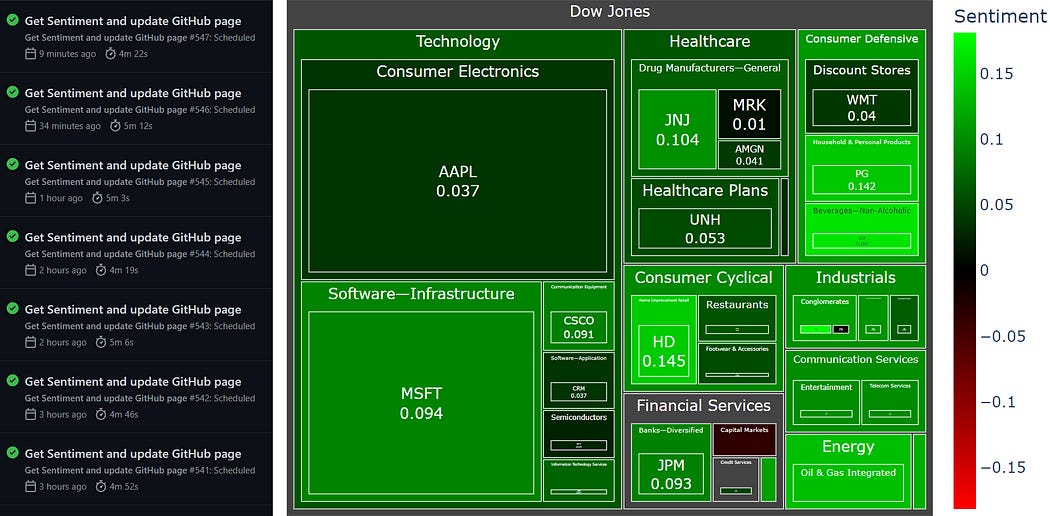This screenshot has height=516, width=1050.
Task: Click the stopwatch icon beside '4m 46s'
Action: point(101,414)
